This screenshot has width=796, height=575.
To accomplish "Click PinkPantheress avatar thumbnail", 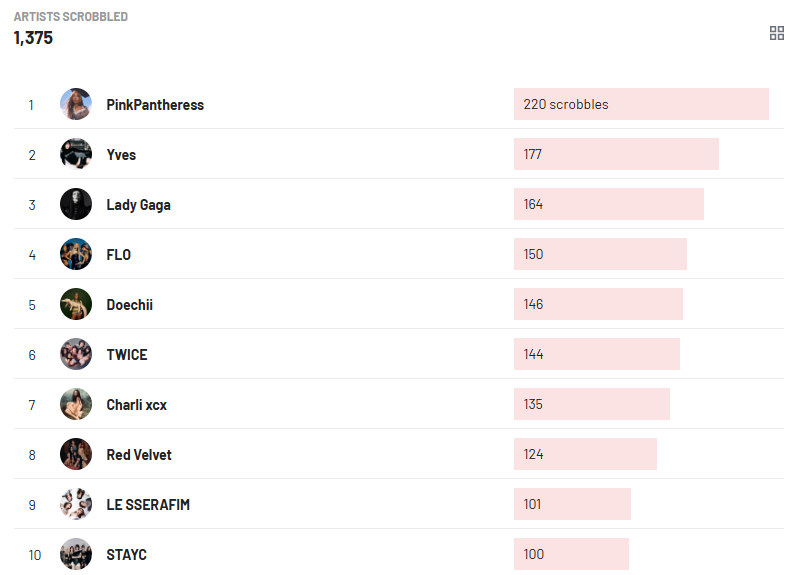I will click(76, 104).
